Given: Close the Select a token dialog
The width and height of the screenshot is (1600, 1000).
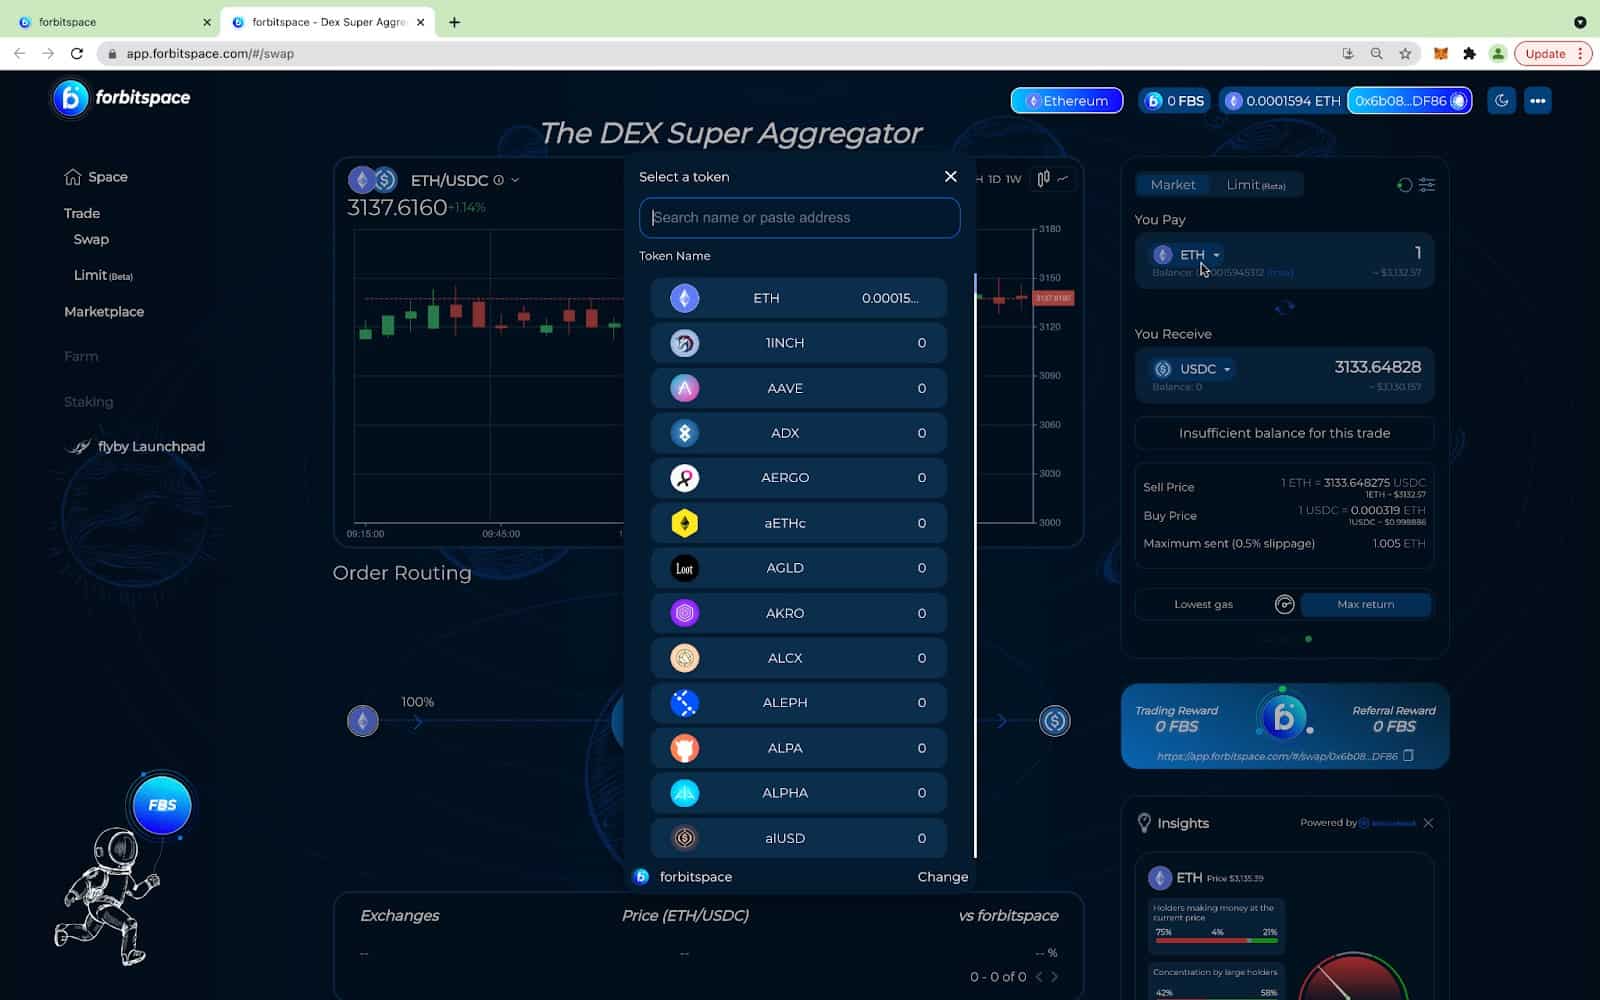Looking at the screenshot, I should 950,176.
